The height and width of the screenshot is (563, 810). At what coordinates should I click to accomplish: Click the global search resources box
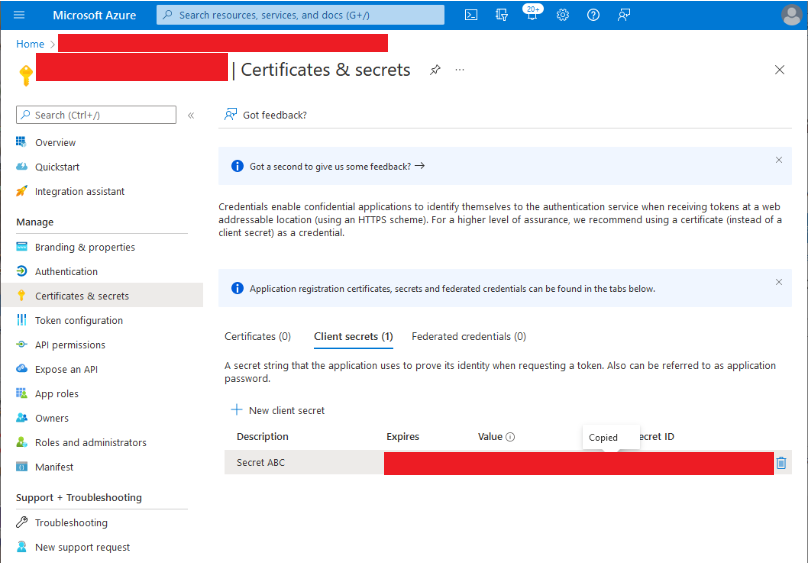point(300,15)
